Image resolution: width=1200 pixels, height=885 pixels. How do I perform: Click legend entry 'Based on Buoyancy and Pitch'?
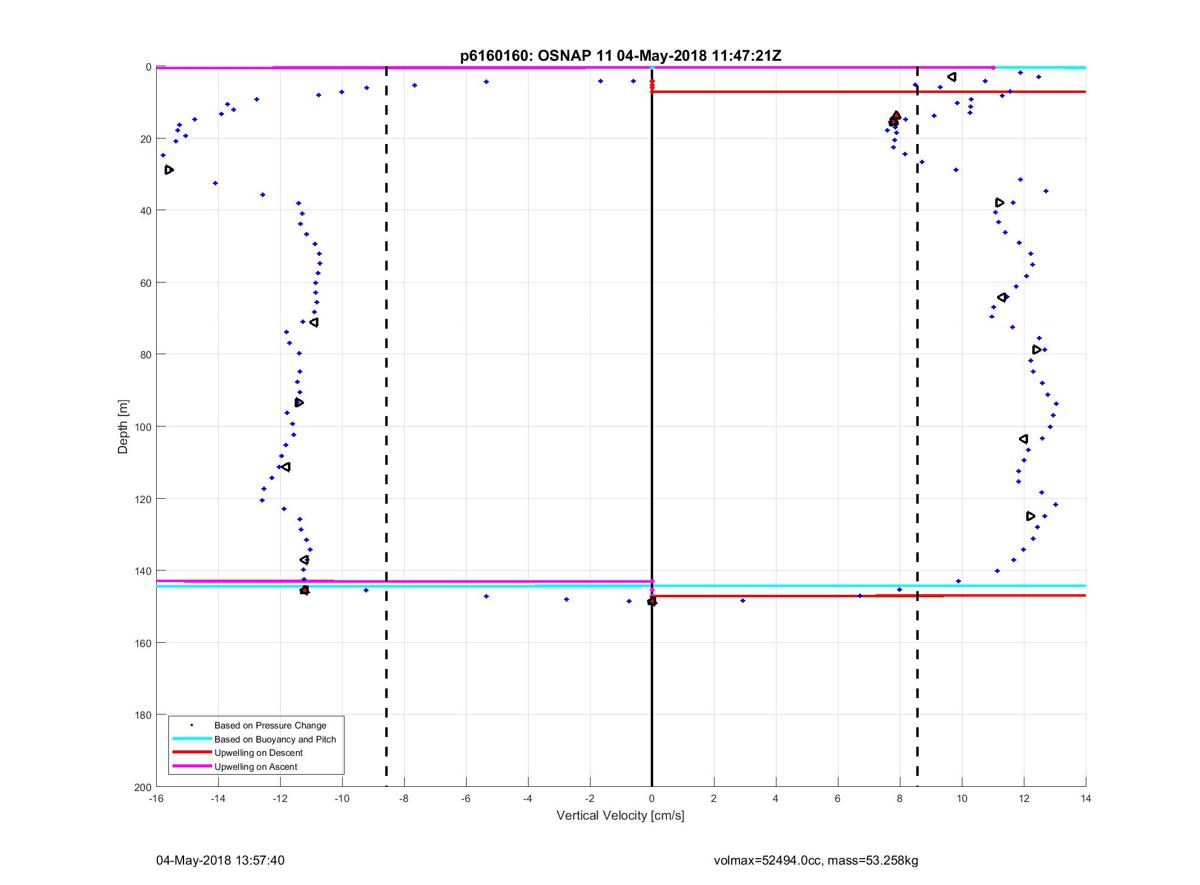pos(275,739)
